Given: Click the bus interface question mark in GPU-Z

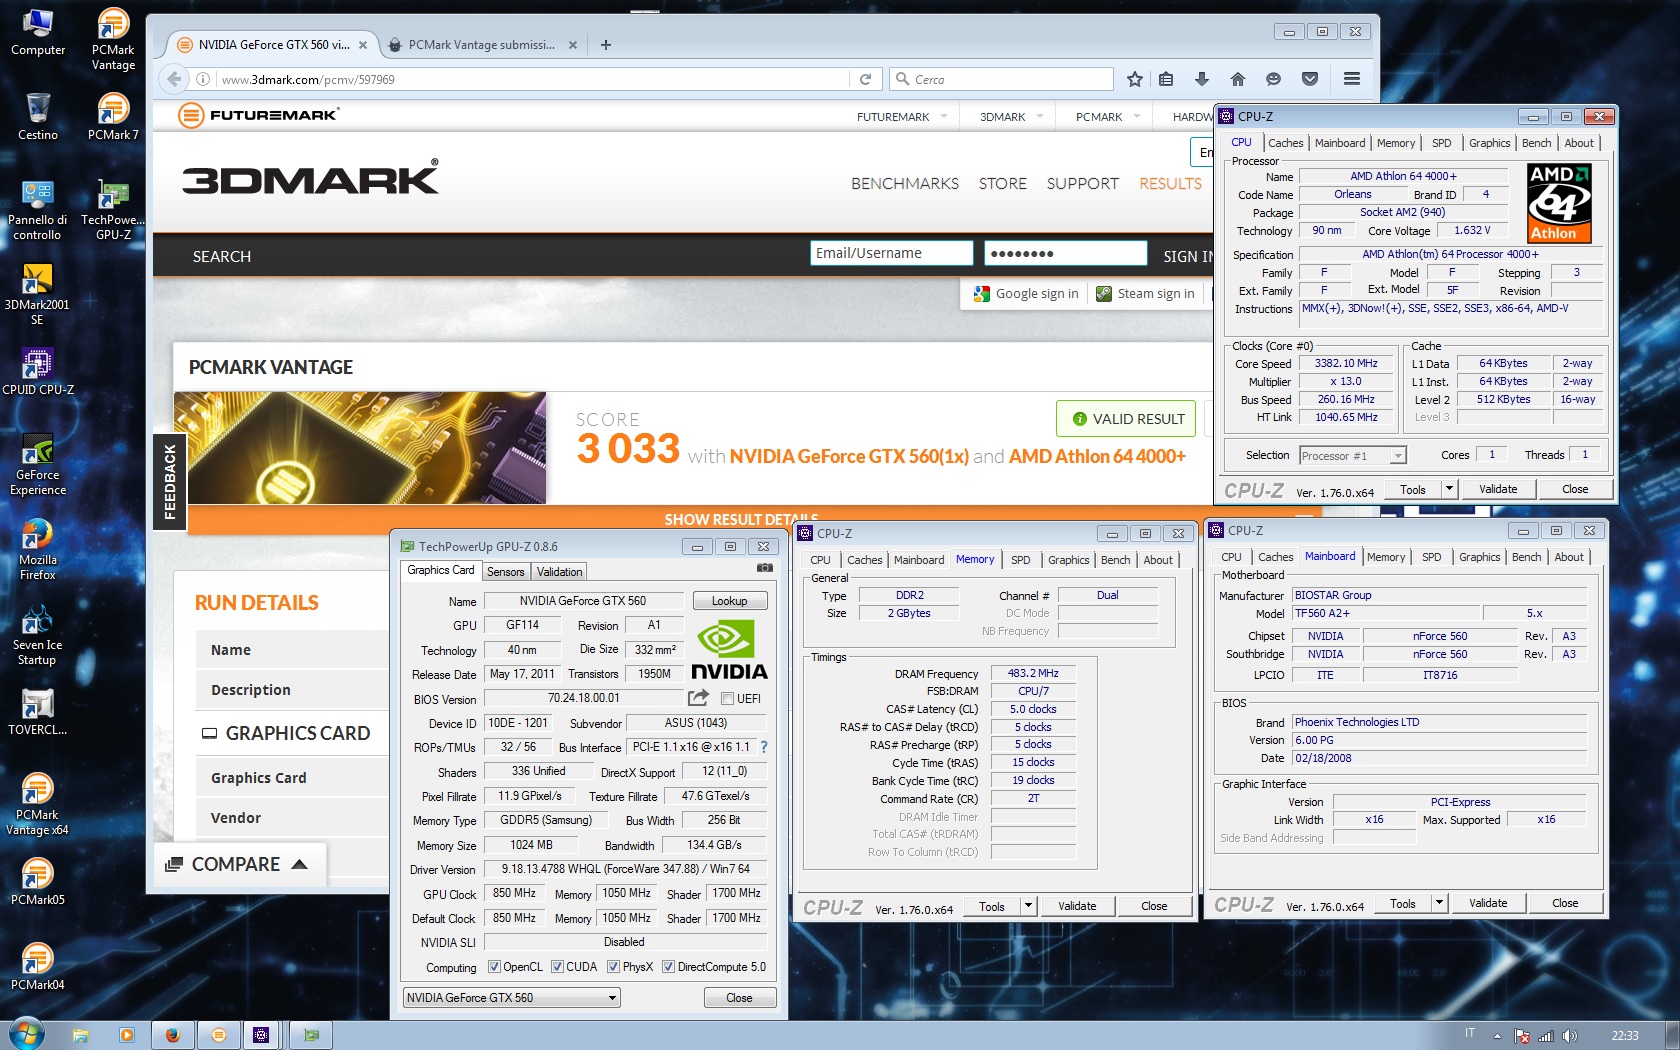Looking at the screenshot, I should [x=764, y=747].
